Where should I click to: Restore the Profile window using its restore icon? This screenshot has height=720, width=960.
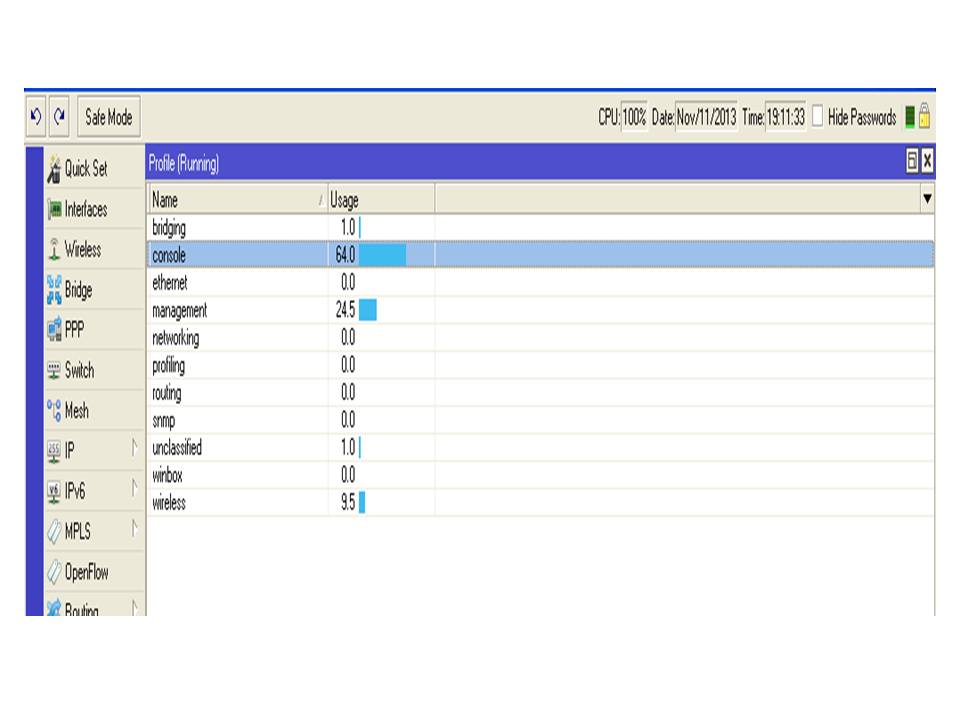[912, 161]
